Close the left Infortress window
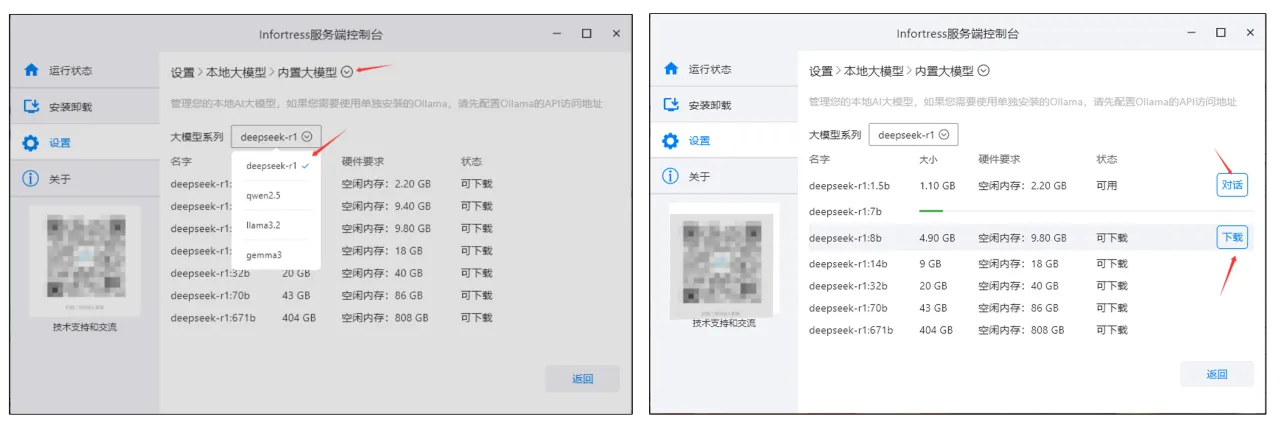This screenshot has height=429, width=1280. (x=617, y=33)
